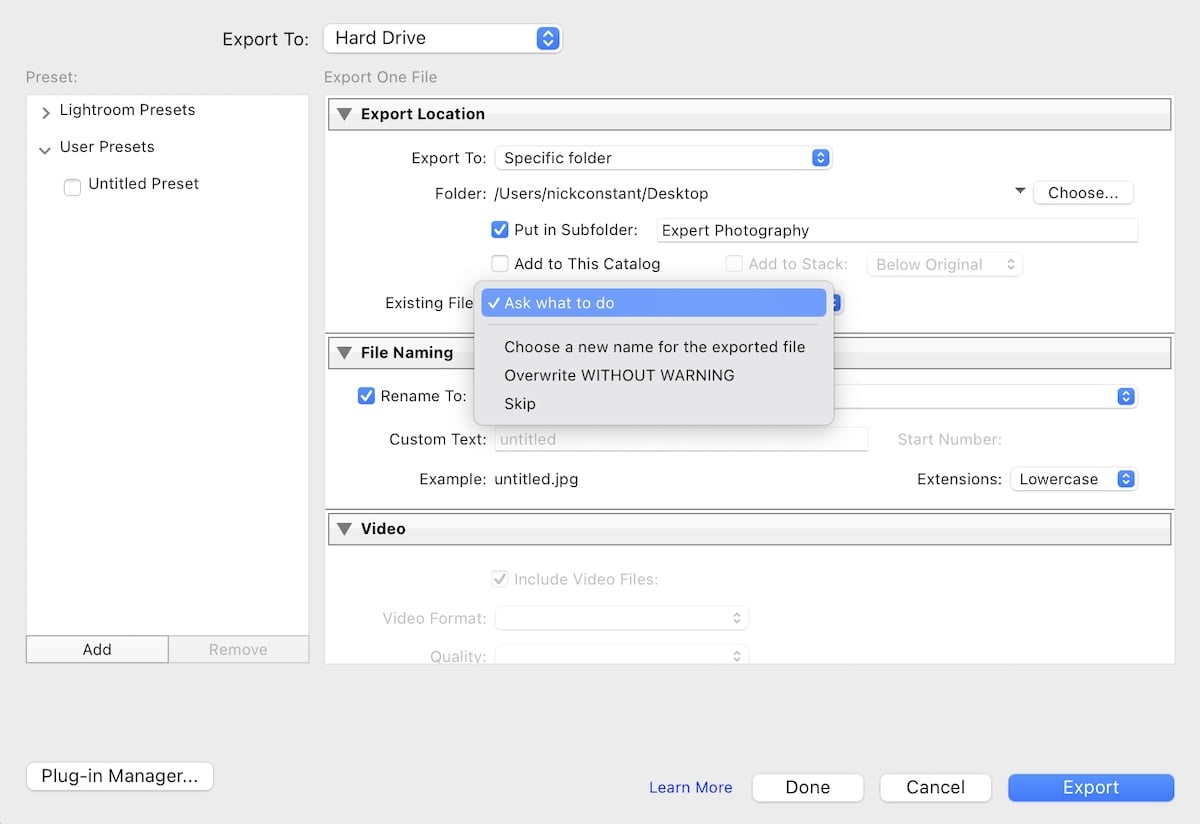Image resolution: width=1200 pixels, height=824 pixels.
Task: Open the Plug-in Manager
Action: pyautogui.click(x=120, y=776)
